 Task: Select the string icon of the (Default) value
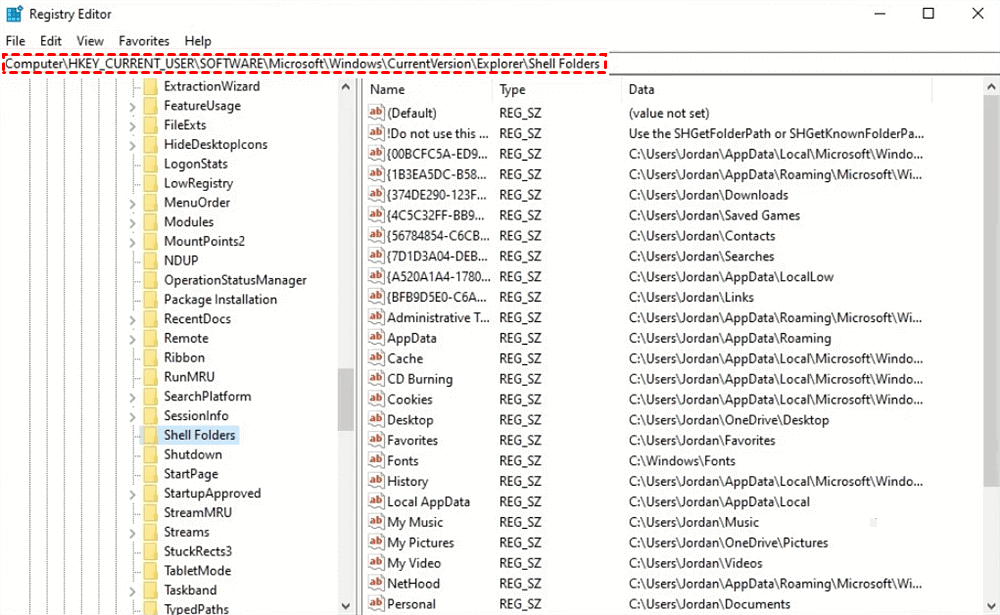pos(376,112)
